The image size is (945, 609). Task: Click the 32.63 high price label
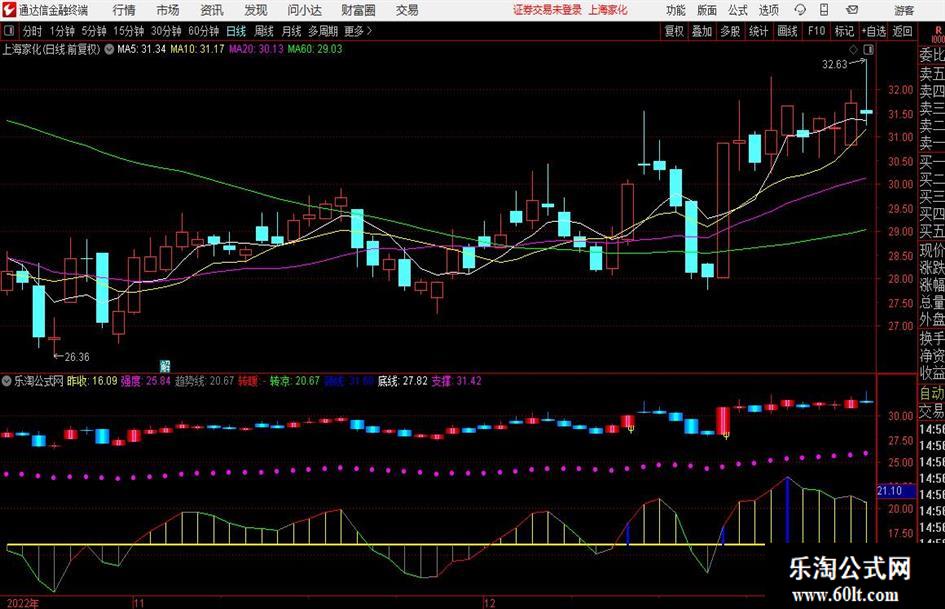(834, 65)
